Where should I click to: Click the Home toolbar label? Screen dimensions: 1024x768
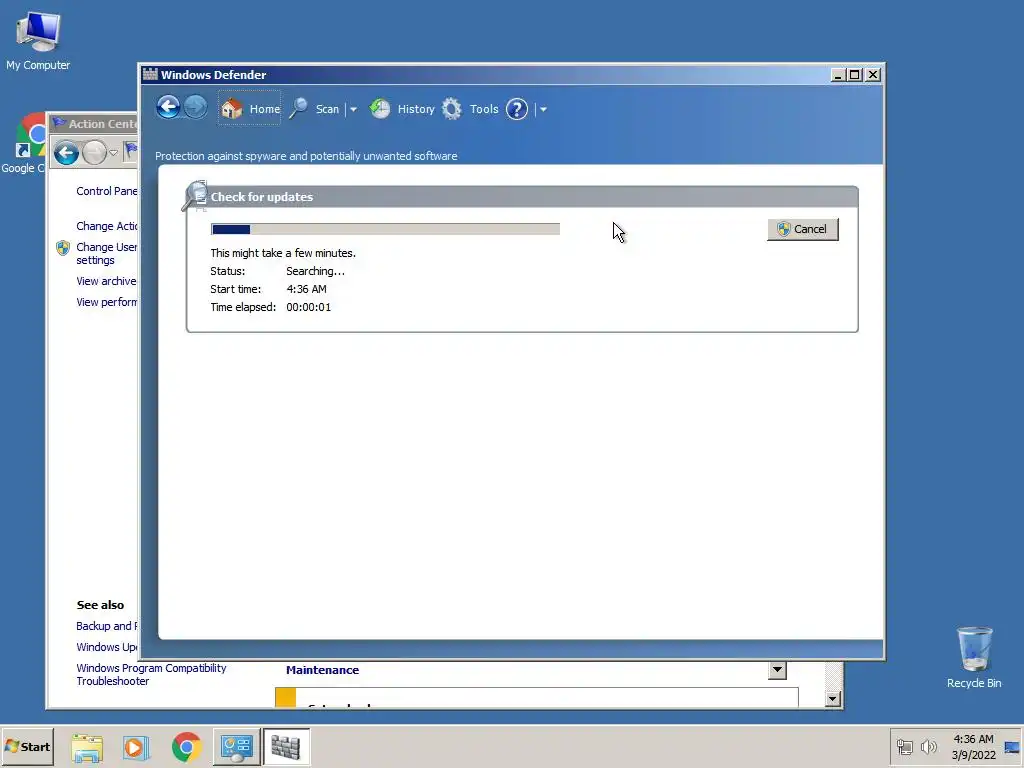[x=264, y=109]
